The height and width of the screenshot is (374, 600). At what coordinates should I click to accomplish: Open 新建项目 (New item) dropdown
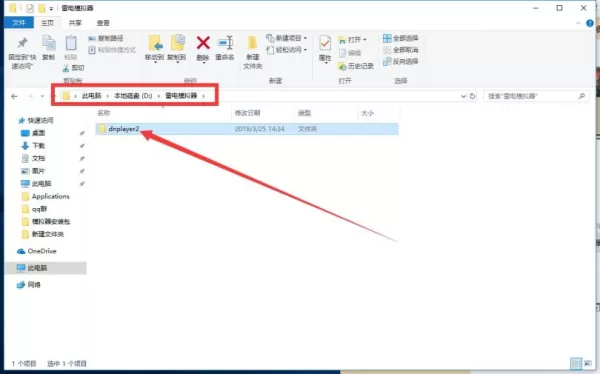[x=287, y=38]
